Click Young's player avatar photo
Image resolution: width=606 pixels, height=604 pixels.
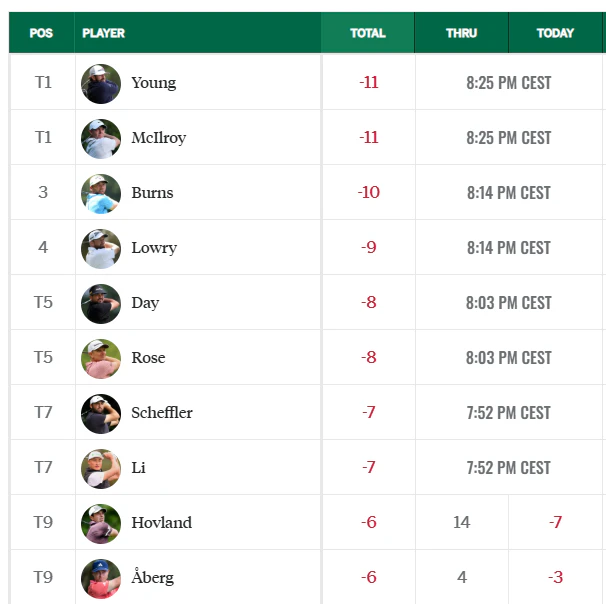[101, 83]
